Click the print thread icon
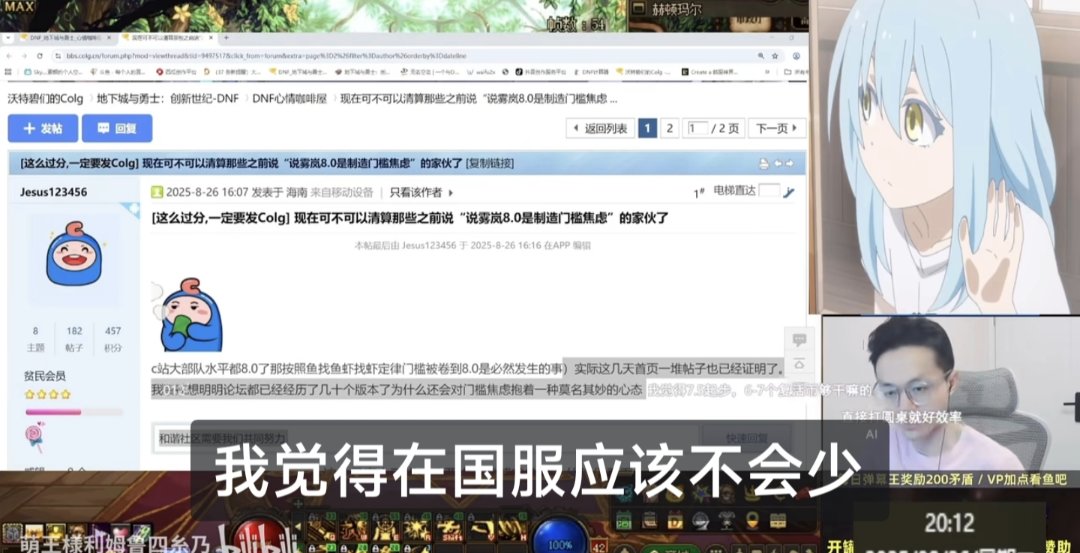 [763, 164]
